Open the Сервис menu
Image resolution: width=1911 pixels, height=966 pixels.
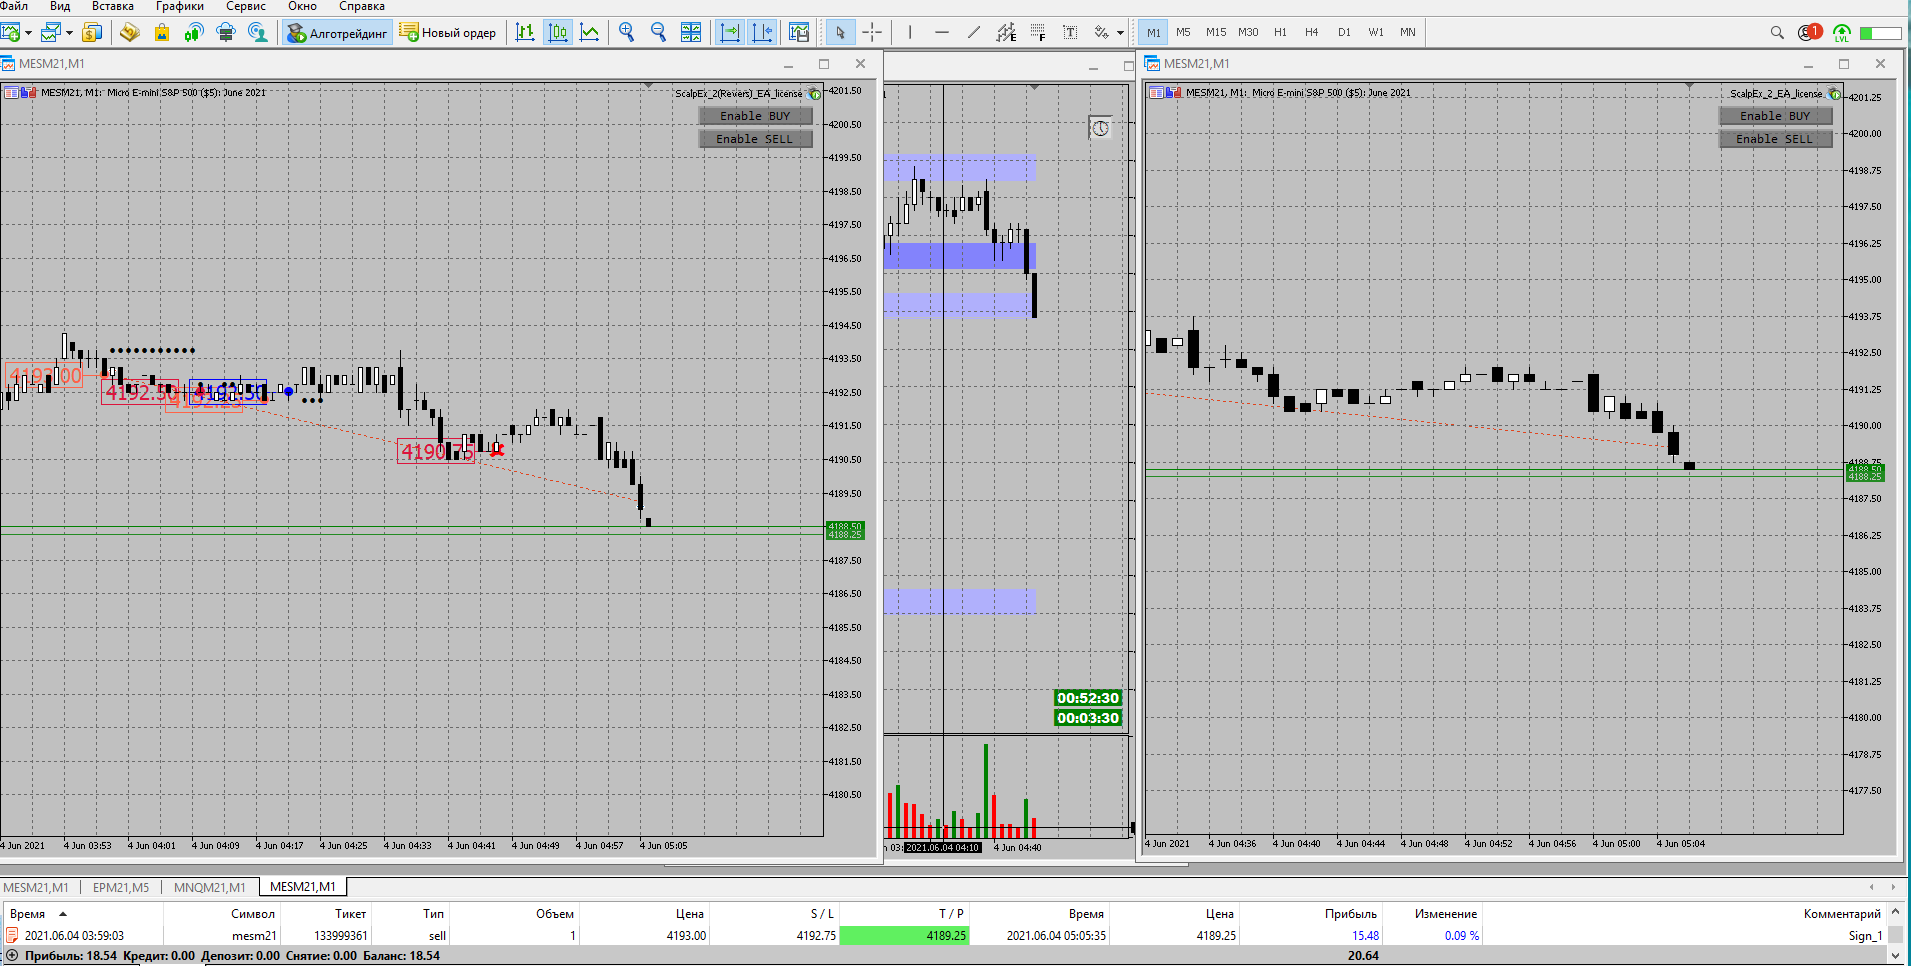[246, 6]
